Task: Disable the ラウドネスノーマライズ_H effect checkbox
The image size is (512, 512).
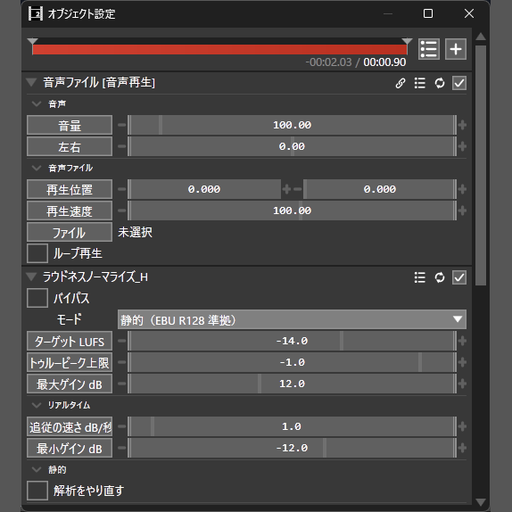Action: click(459, 277)
